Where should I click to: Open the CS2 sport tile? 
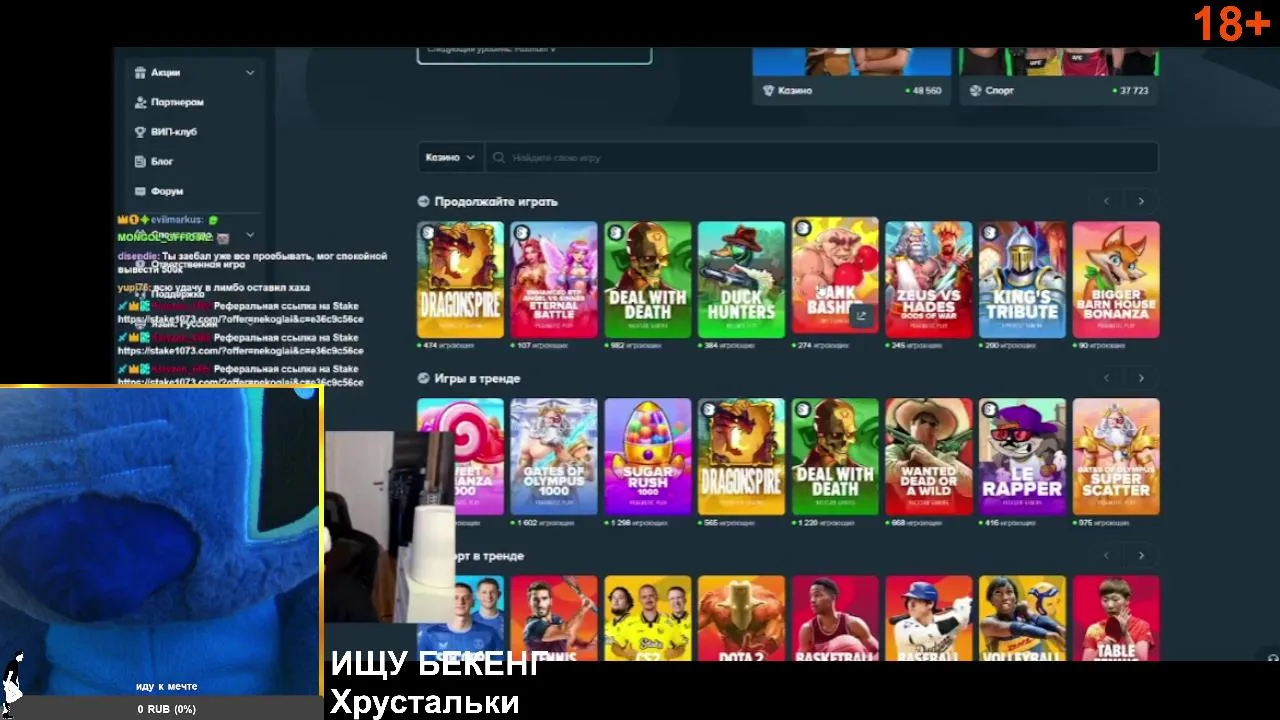click(x=648, y=618)
